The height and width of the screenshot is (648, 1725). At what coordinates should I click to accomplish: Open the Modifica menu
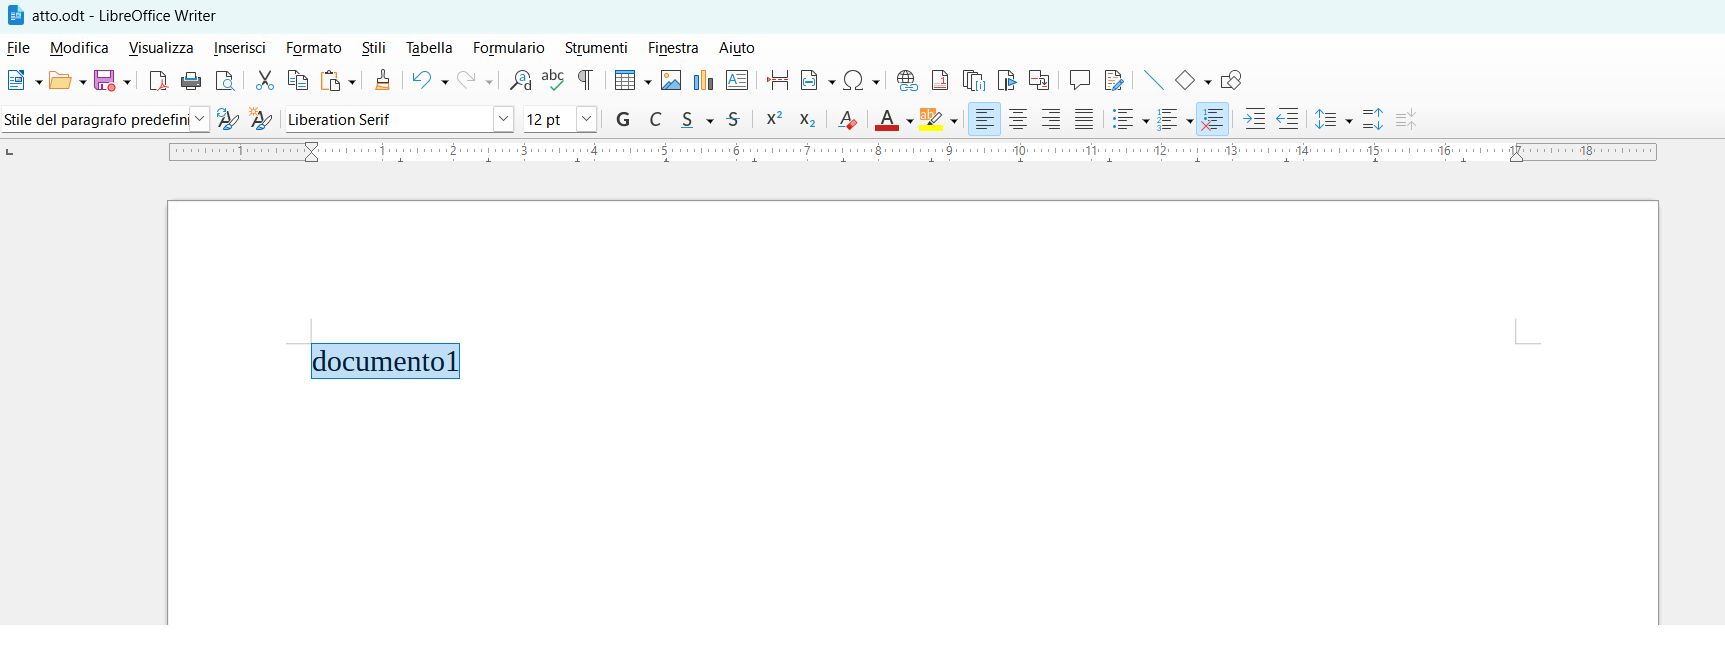pyautogui.click(x=79, y=48)
